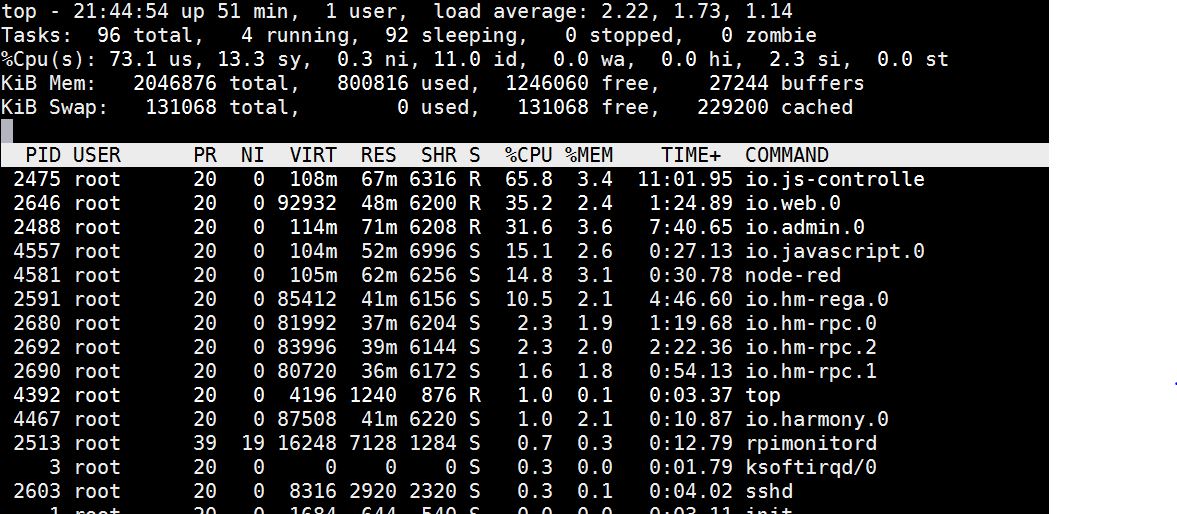The image size is (1177, 514).
Task: Select the io.javascript.0 process name
Action: click(835, 251)
